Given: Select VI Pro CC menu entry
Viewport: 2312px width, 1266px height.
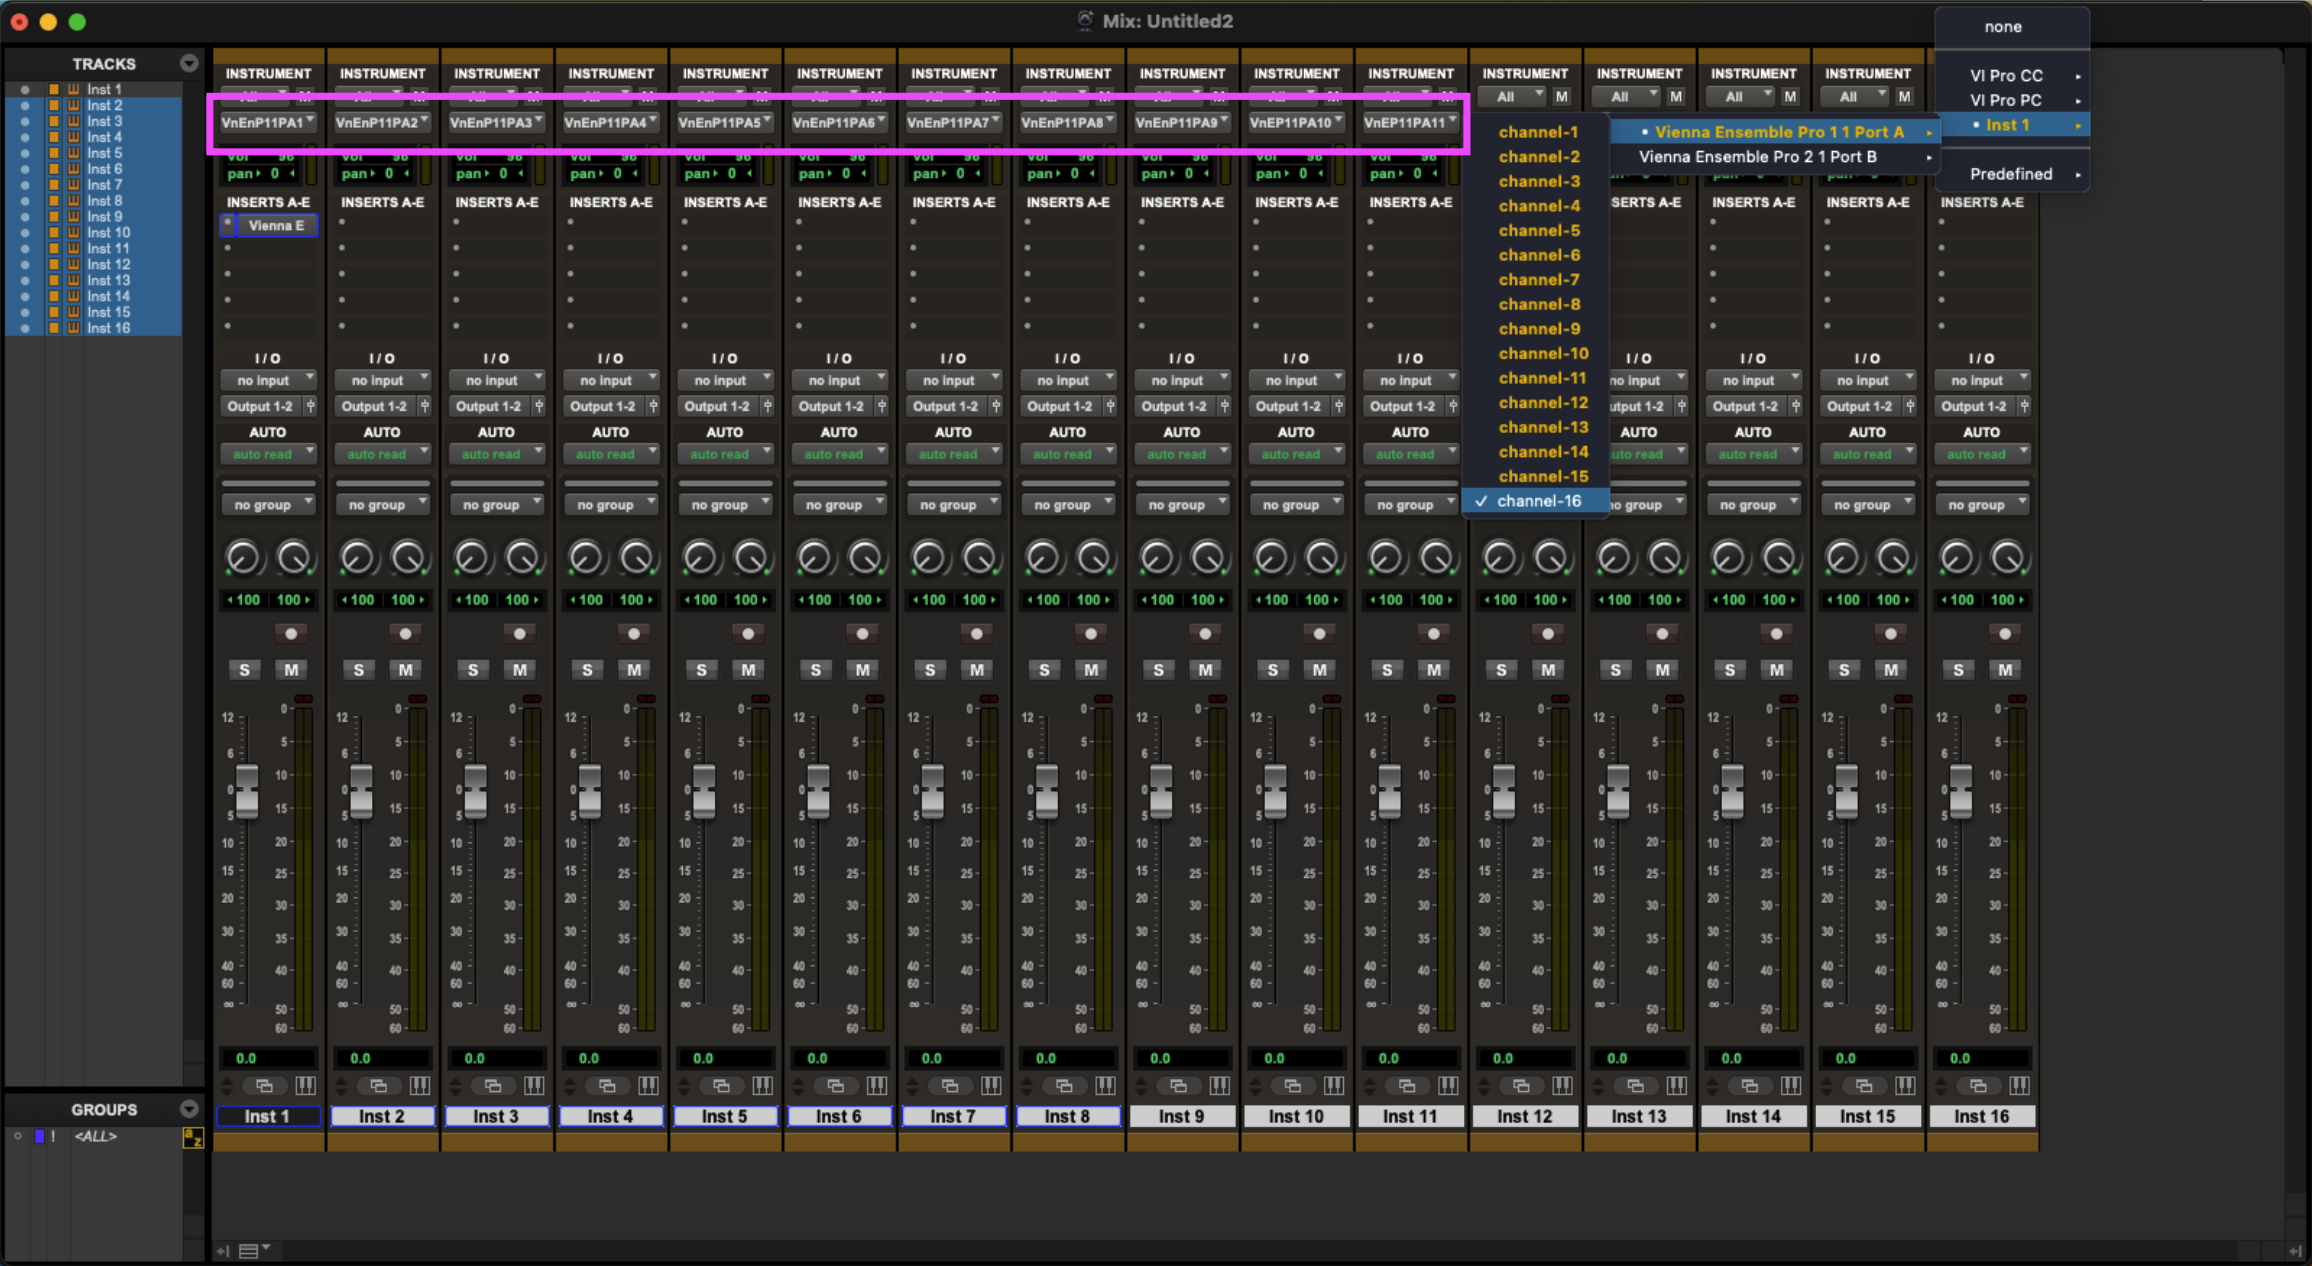Looking at the screenshot, I should point(2012,76).
